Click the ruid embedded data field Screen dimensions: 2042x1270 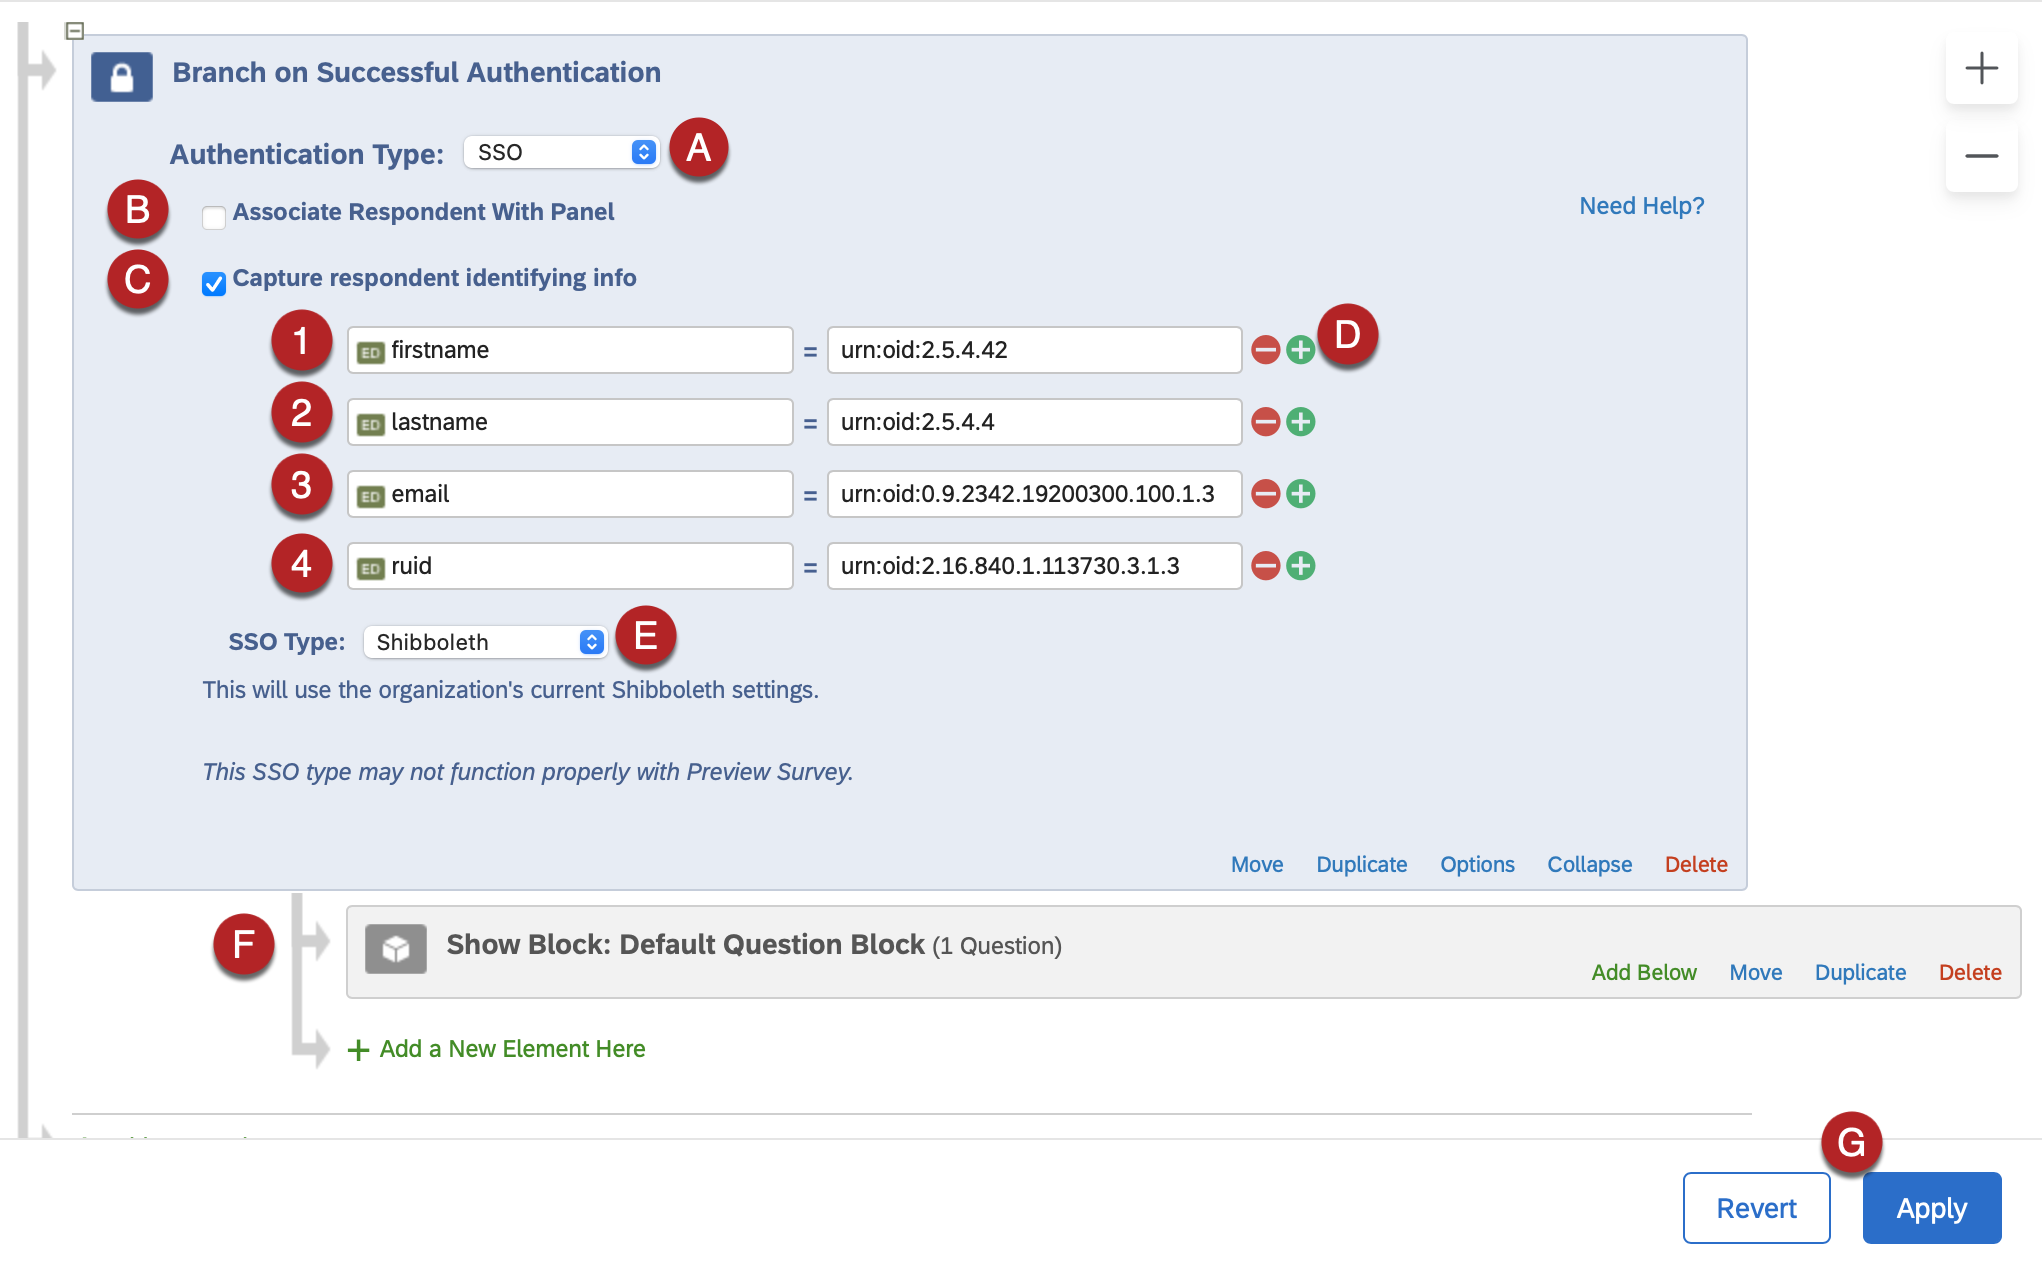tap(570, 566)
